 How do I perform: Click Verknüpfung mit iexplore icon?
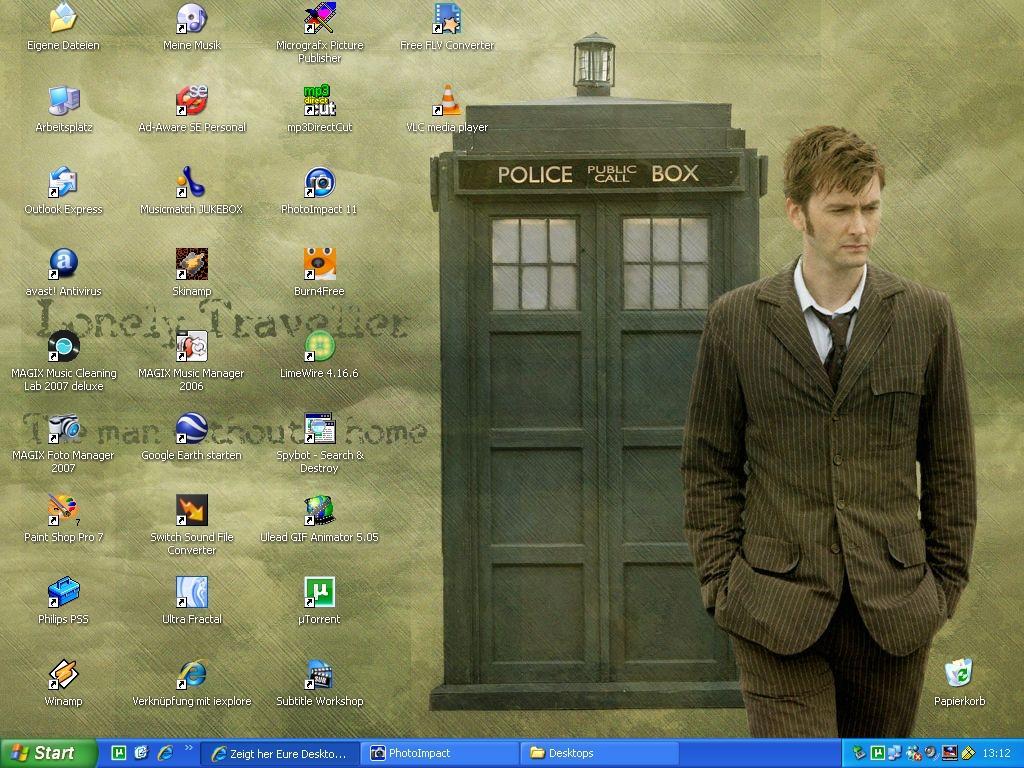[x=191, y=675]
